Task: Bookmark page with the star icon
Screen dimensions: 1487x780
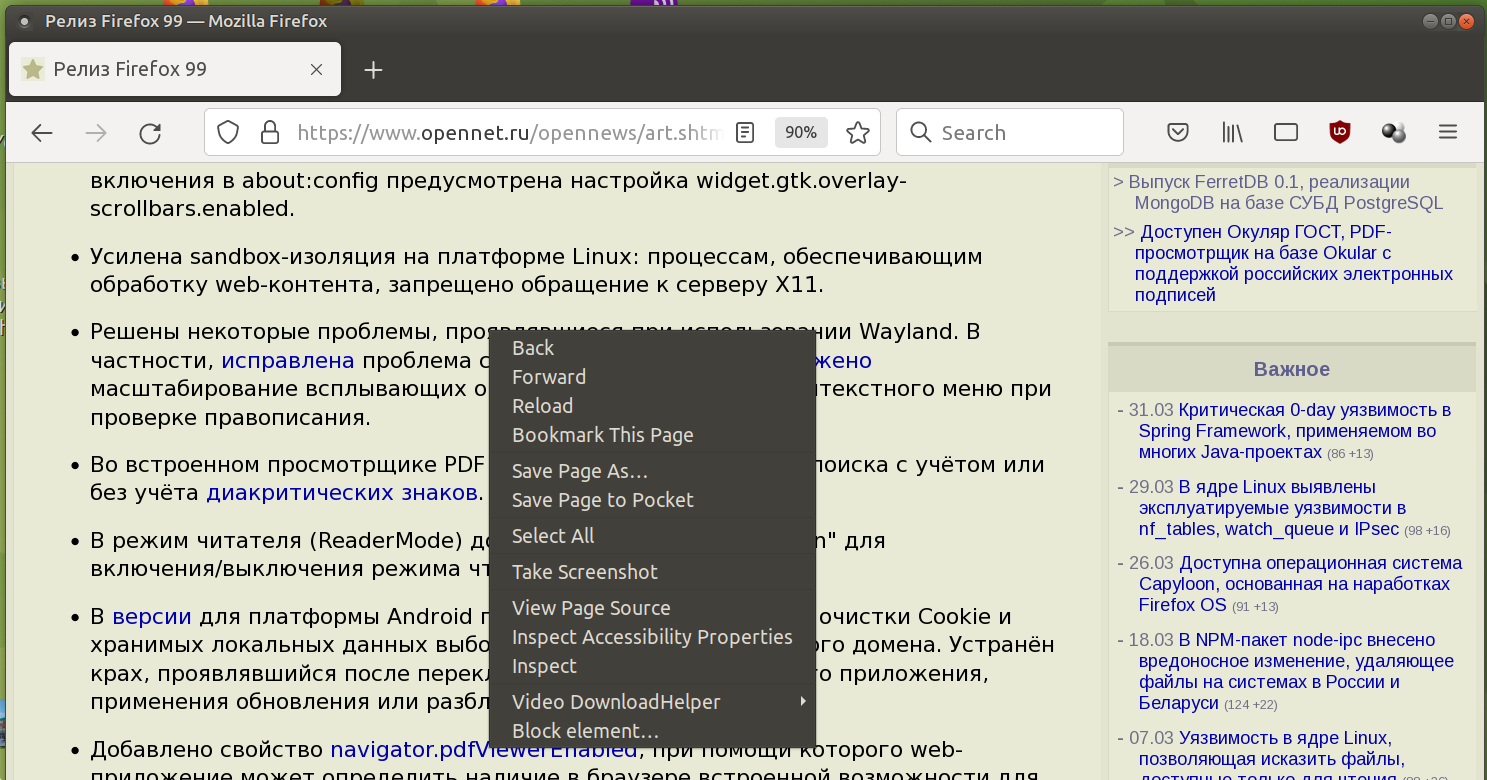Action: point(857,133)
